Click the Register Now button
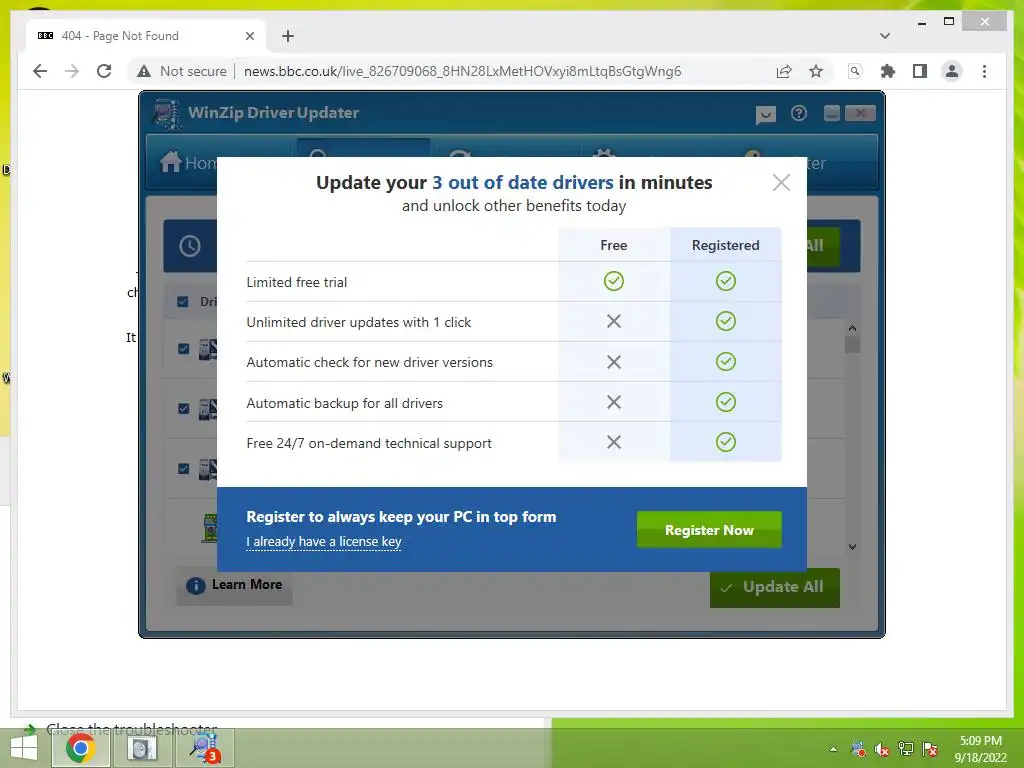The height and width of the screenshot is (768, 1024). tap(709, 530)
